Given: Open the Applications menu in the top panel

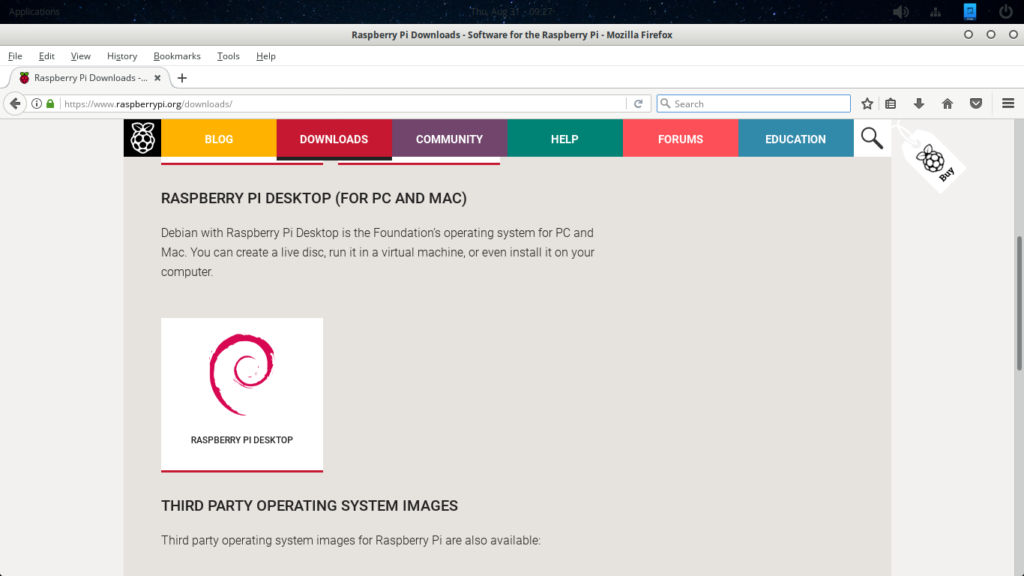Looking at the screenshot, I should click(34, 11).
